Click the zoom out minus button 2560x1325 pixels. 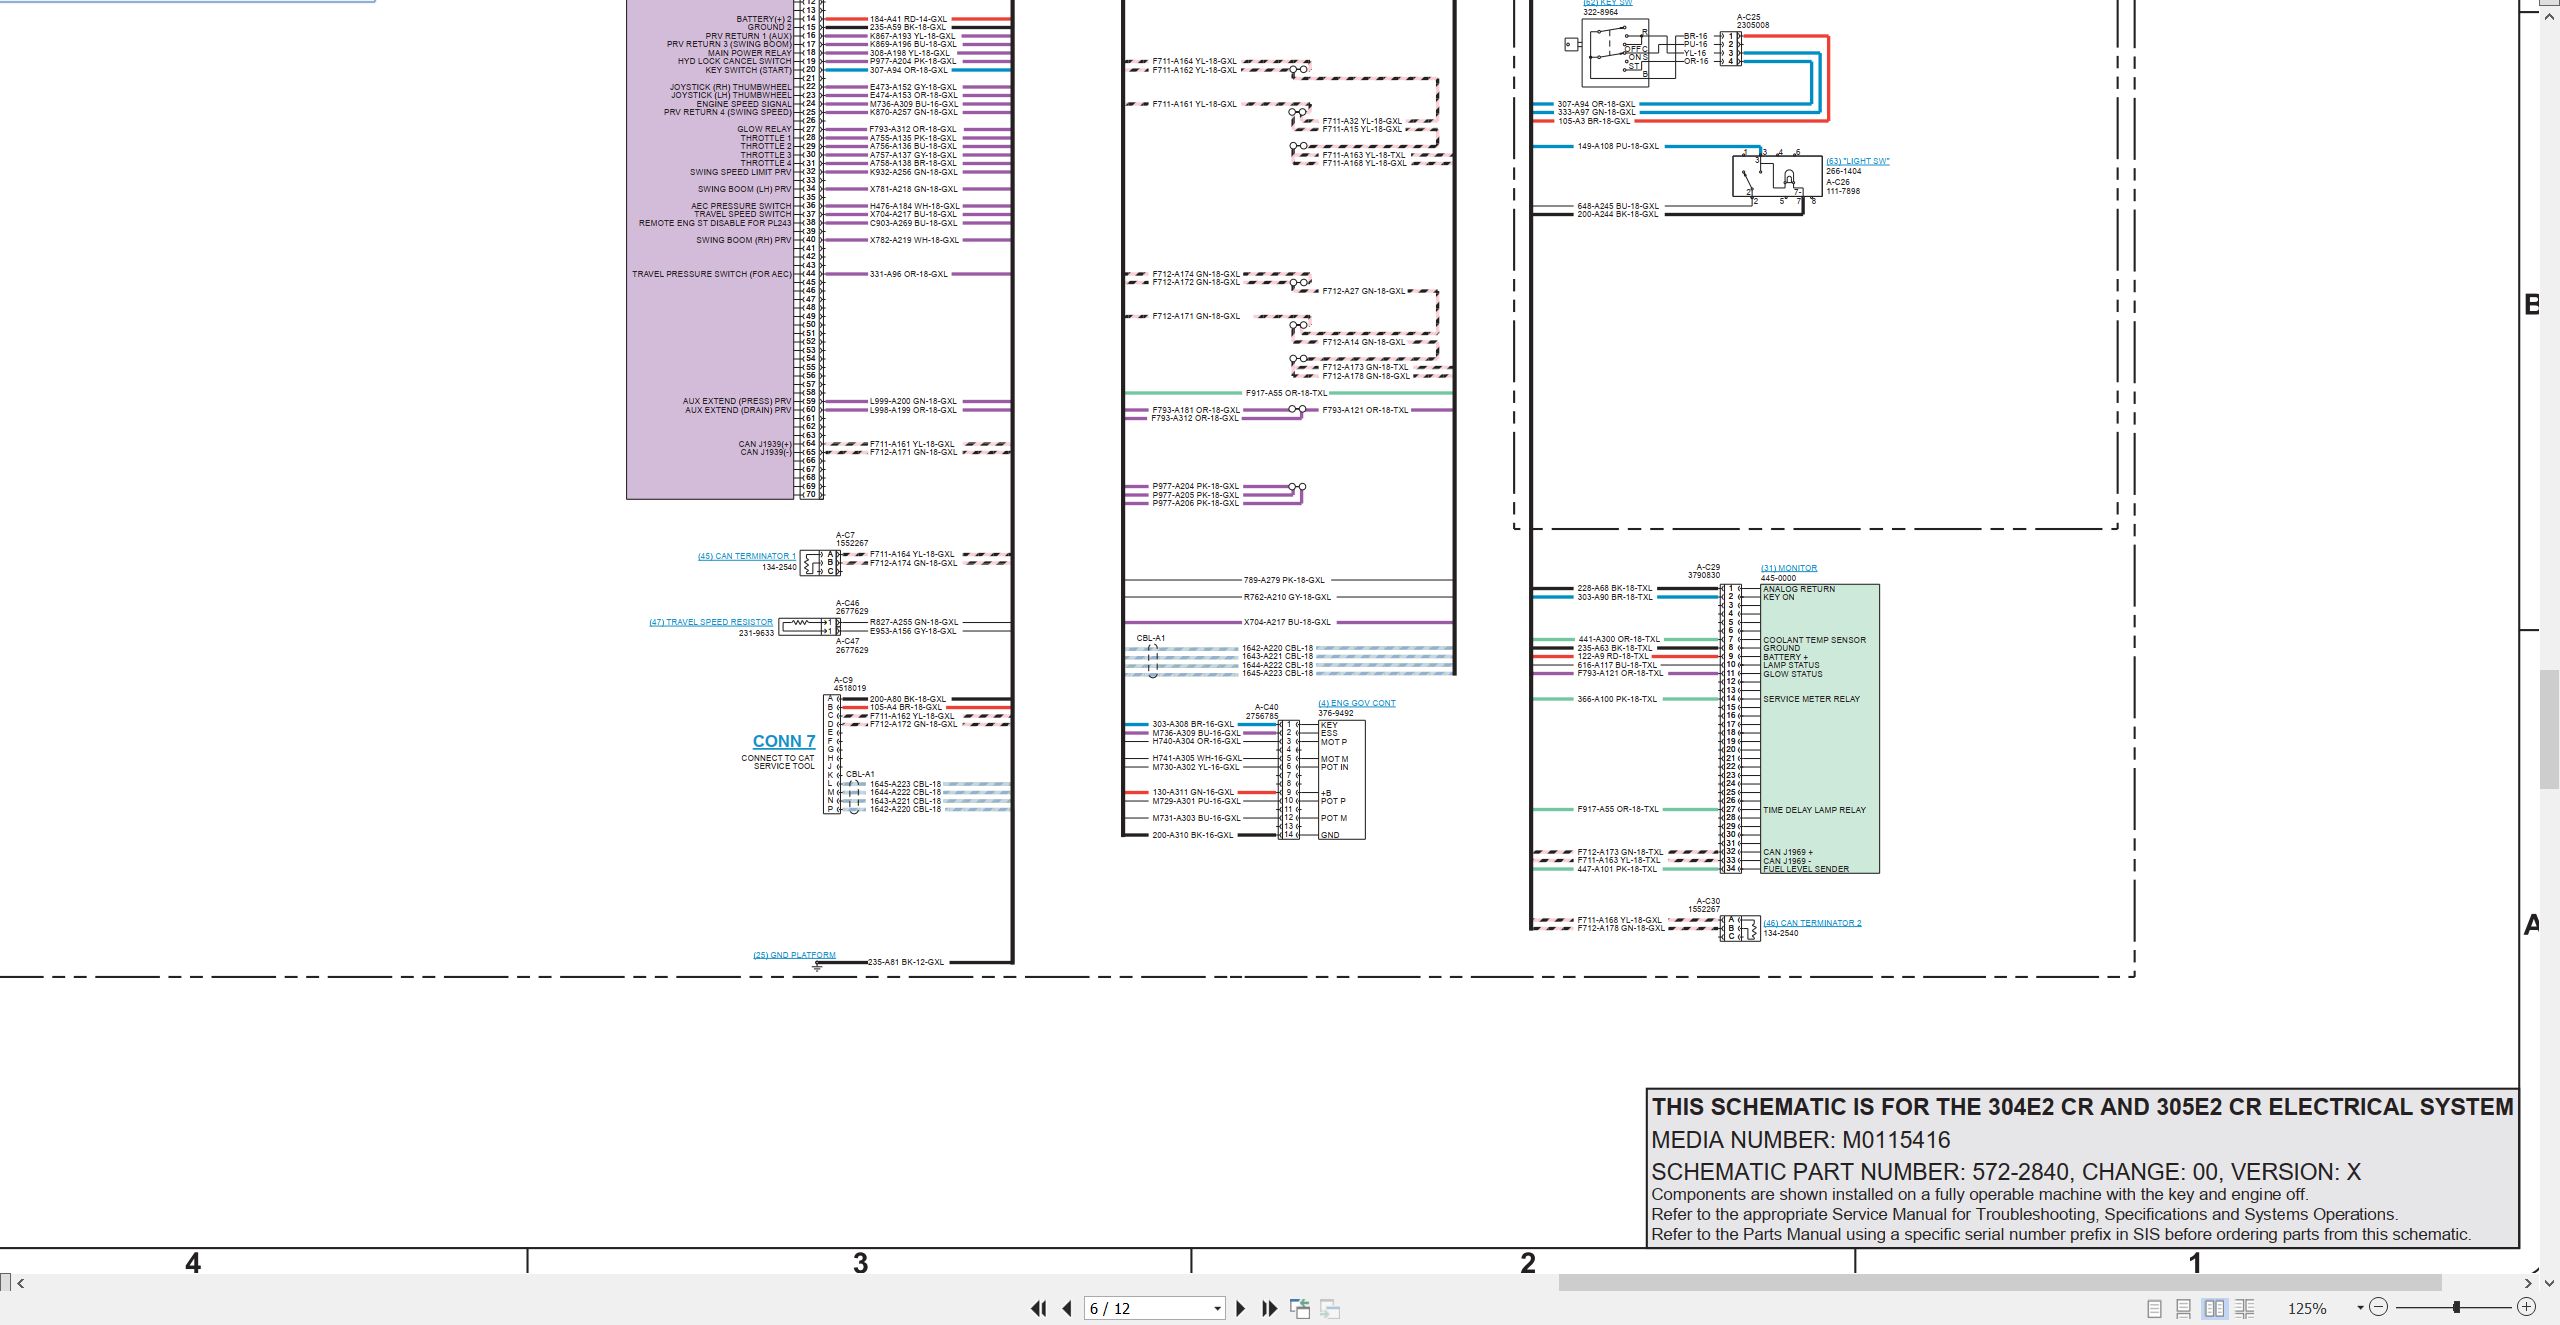pyautogui.click(x=2379, y=1307)
